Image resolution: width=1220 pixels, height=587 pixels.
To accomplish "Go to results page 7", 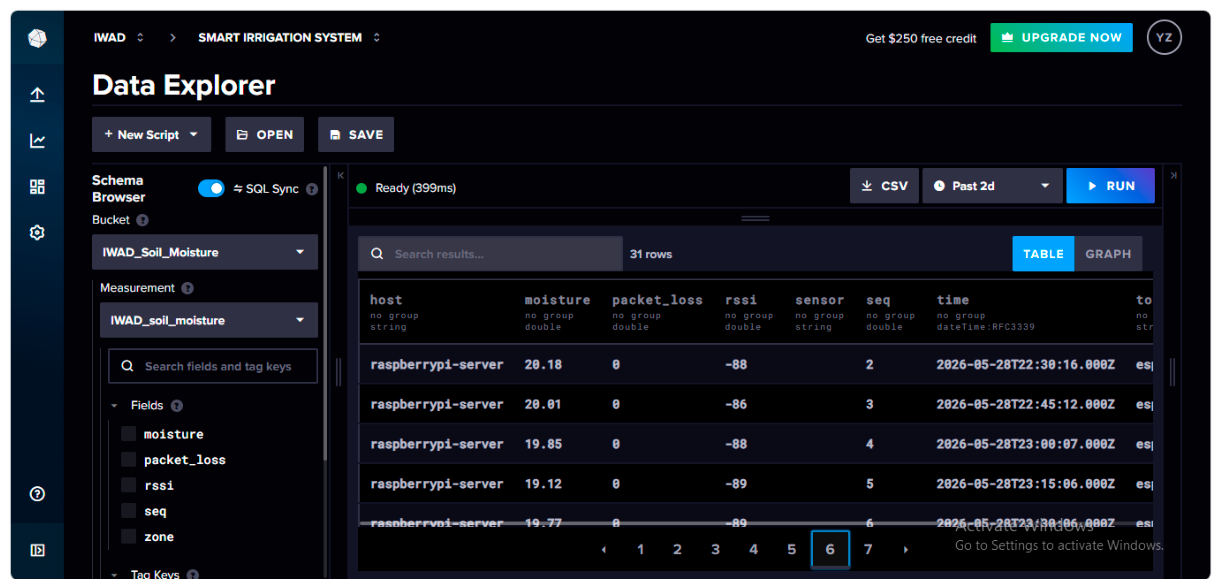I will [x=868, y=550].
